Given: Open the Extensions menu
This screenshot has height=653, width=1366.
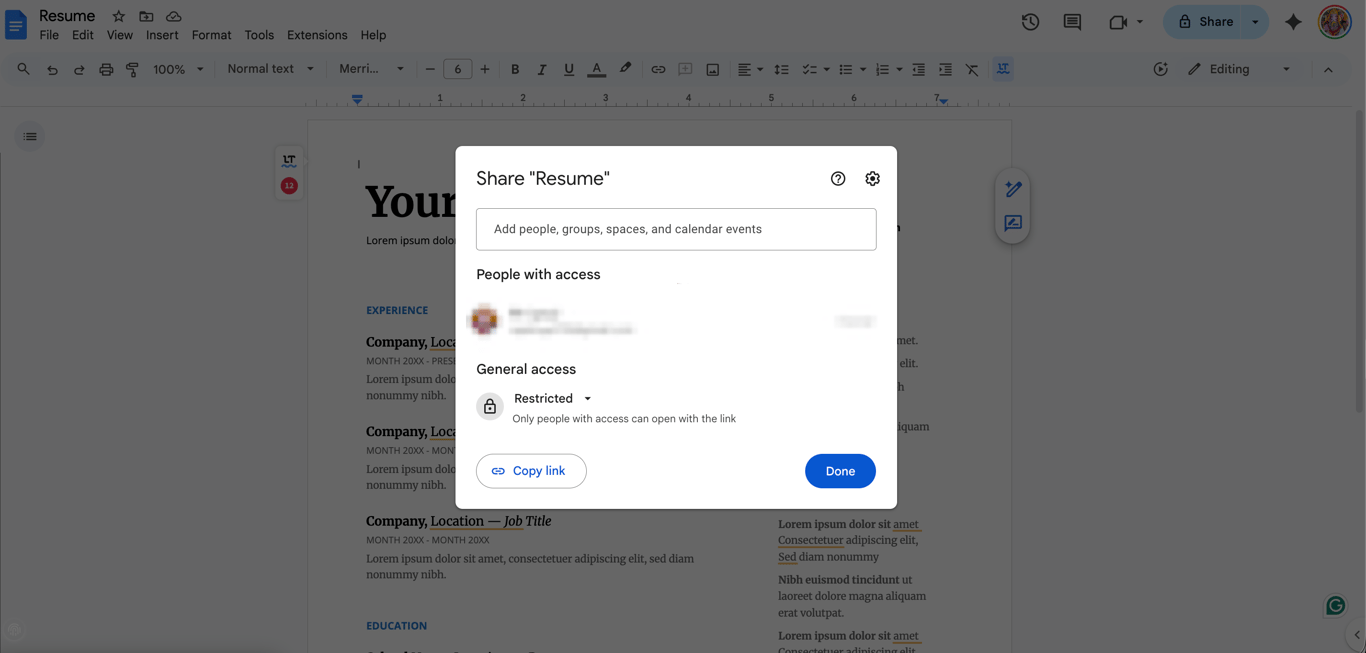Looking at the screenshot, I should pyautogui.click(x=317, y=35).
